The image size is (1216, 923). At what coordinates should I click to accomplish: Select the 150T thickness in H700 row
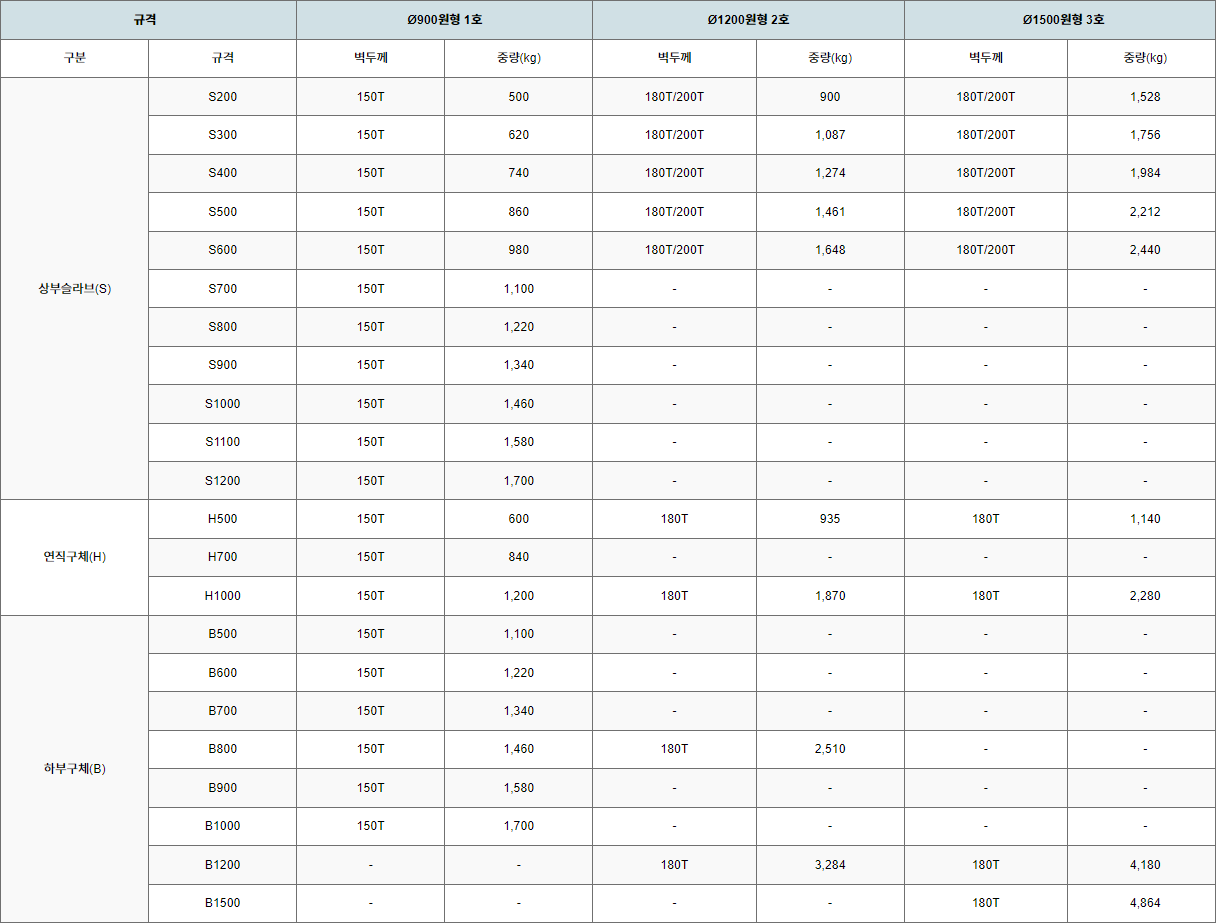pos(370,557)
